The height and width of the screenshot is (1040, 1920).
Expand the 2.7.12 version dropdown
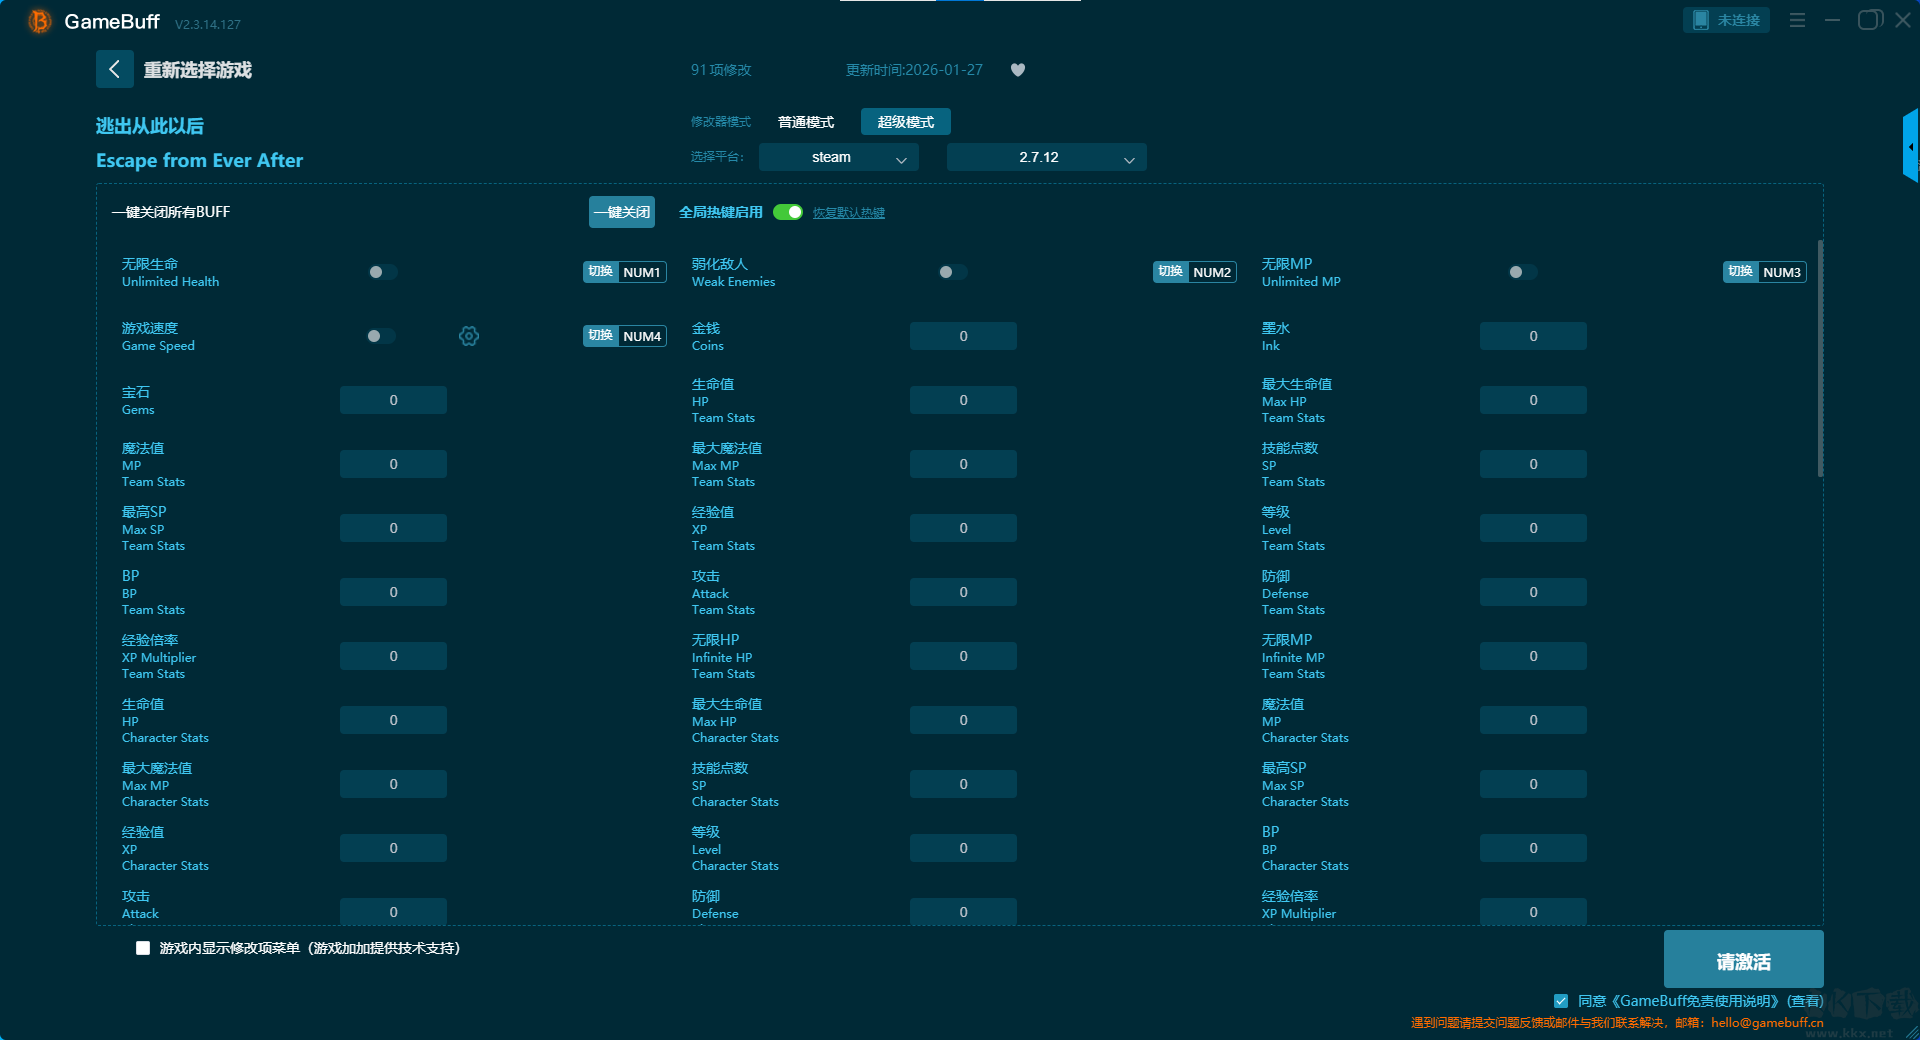pos(1046,157)
